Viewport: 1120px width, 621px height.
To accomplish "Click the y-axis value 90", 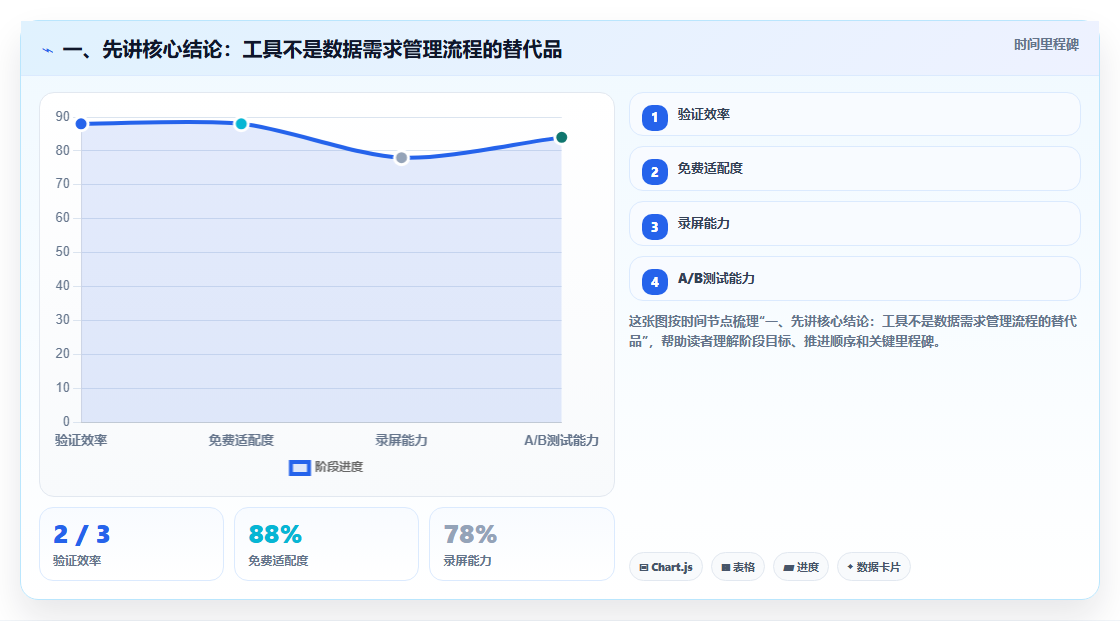I will tap(63, 116).
